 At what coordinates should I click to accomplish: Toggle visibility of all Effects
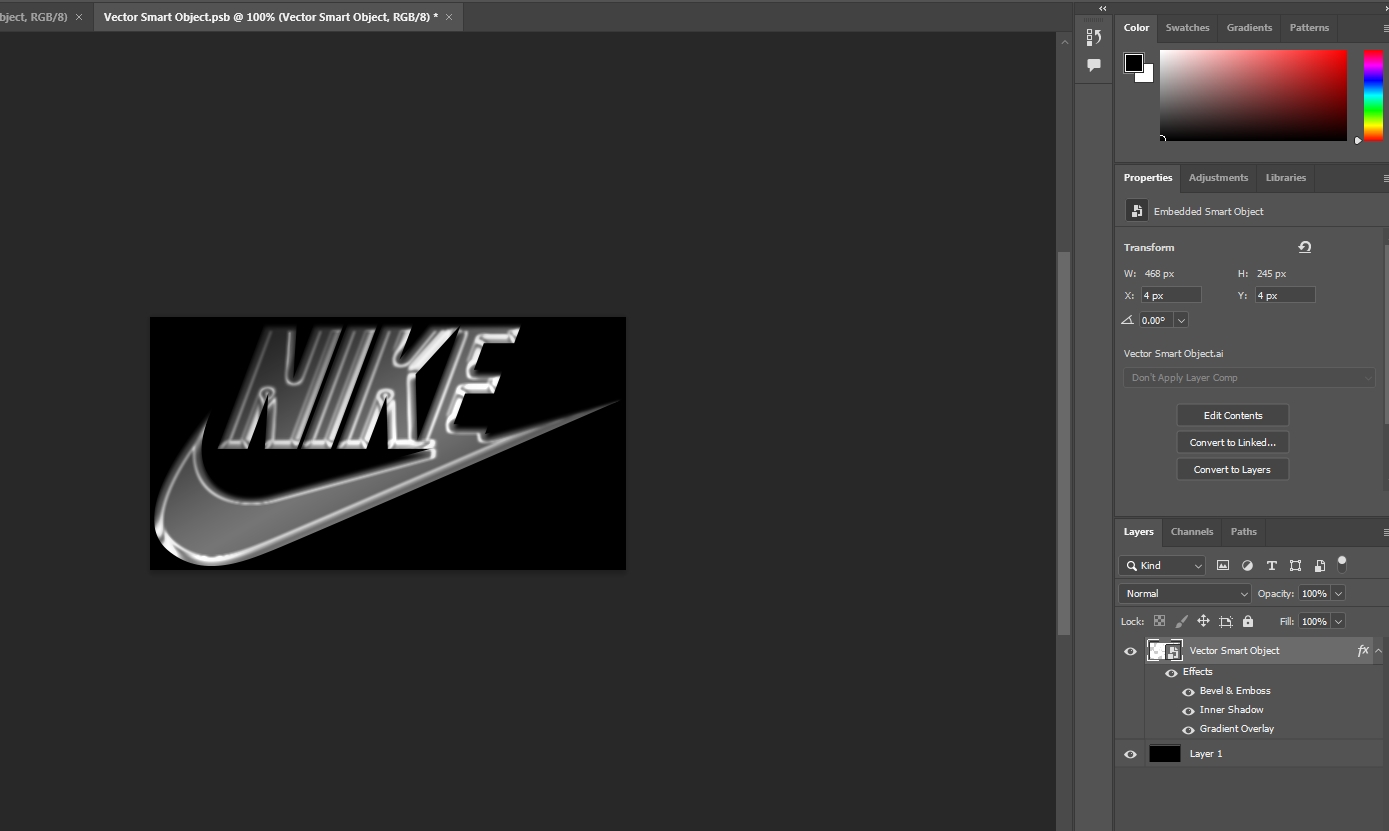pos(1171,673)
